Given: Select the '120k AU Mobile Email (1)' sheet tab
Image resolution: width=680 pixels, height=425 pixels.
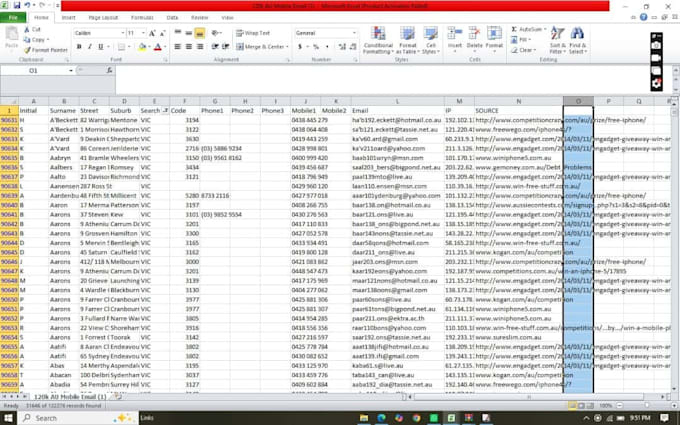Looking at the screenshot, I should pyautogui.click(x=70, y=396).
